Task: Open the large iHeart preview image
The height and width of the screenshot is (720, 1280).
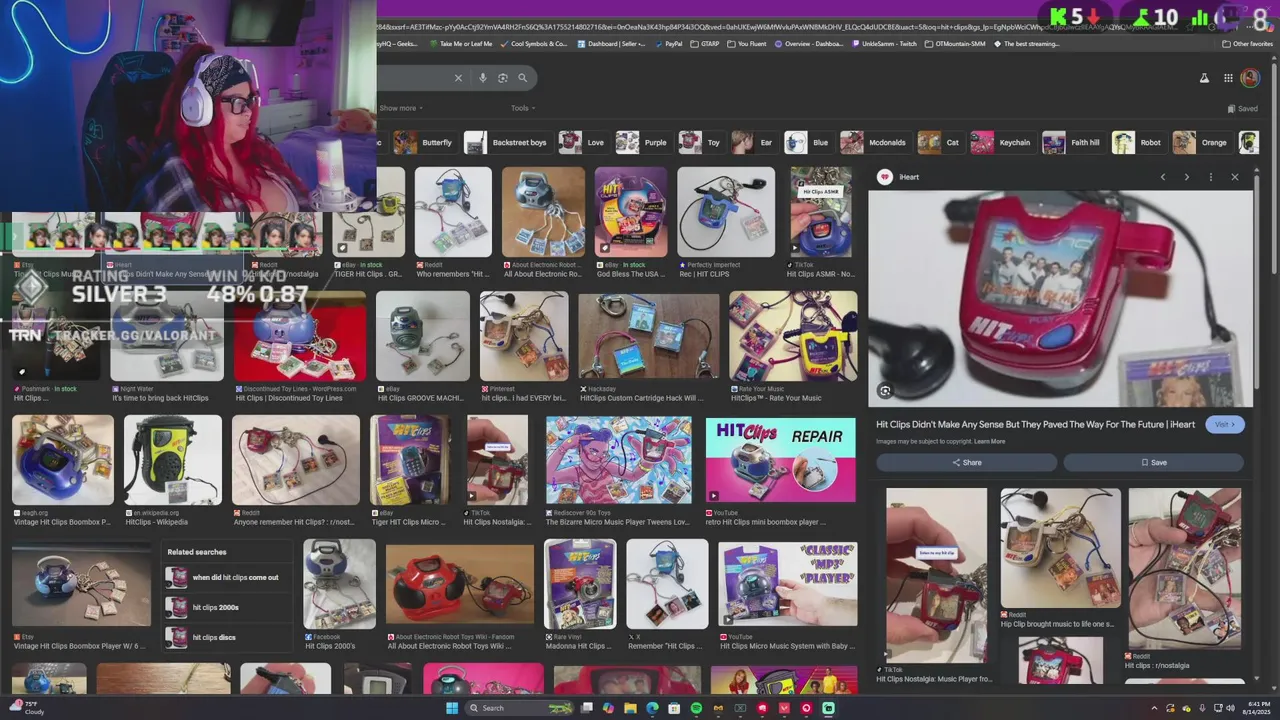Action: 1060,298
